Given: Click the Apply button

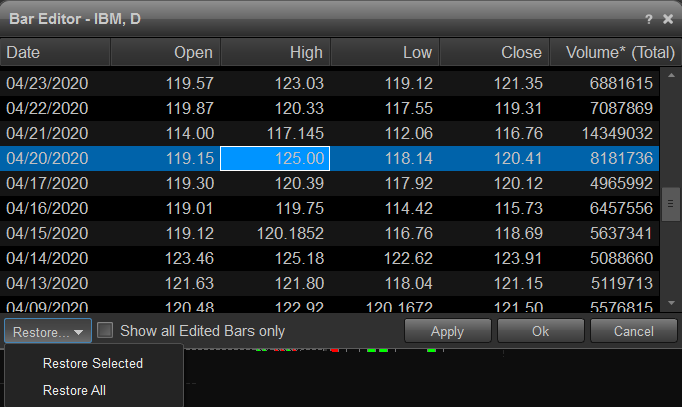Looking at the screenshot, I should [x=448, y=331].
